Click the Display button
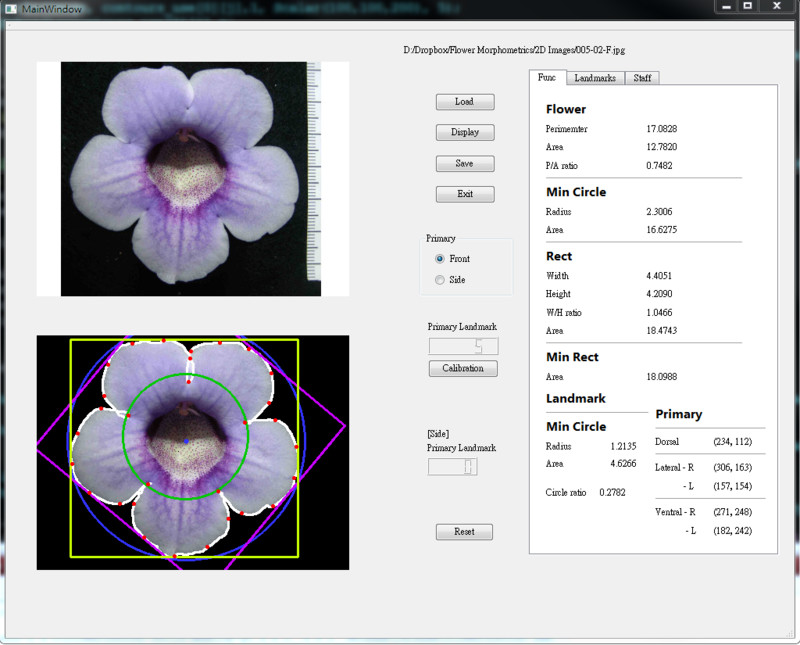 coord(465,132)
